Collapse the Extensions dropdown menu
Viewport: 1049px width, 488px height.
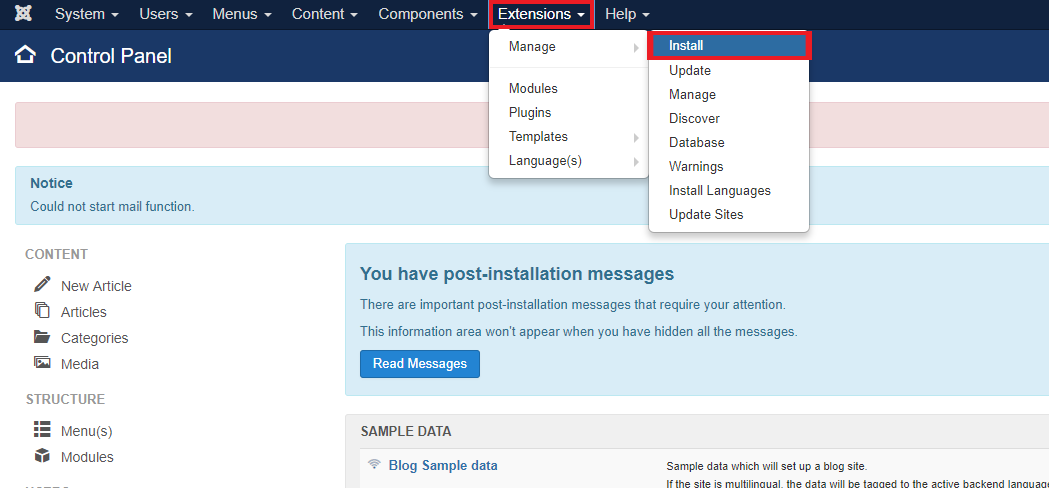tap(541, 14)
